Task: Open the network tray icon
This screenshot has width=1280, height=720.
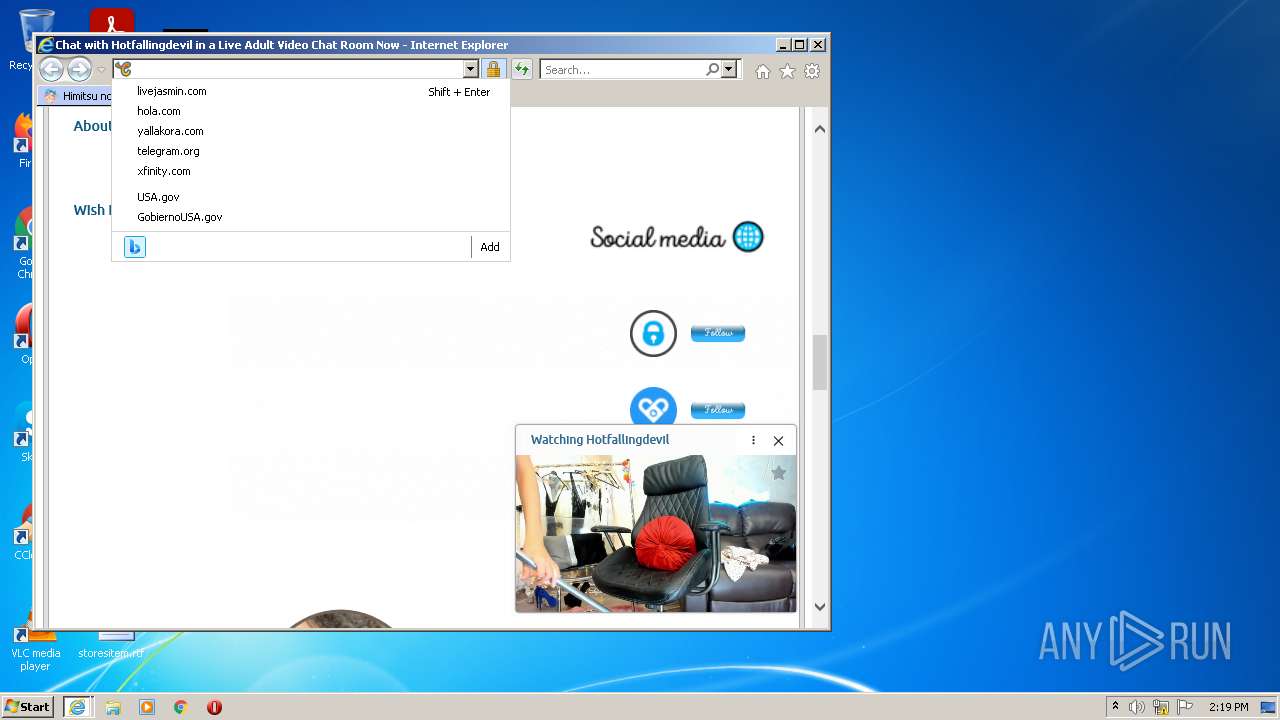Action: coord(1160,707)
